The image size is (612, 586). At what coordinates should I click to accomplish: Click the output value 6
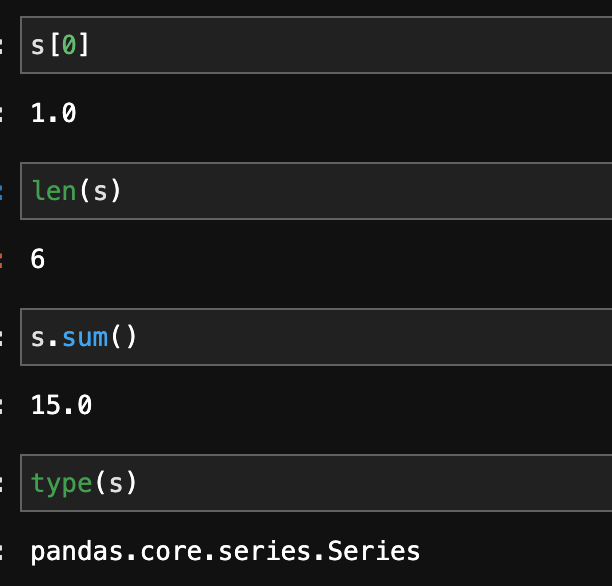click(x=38, y=260)
